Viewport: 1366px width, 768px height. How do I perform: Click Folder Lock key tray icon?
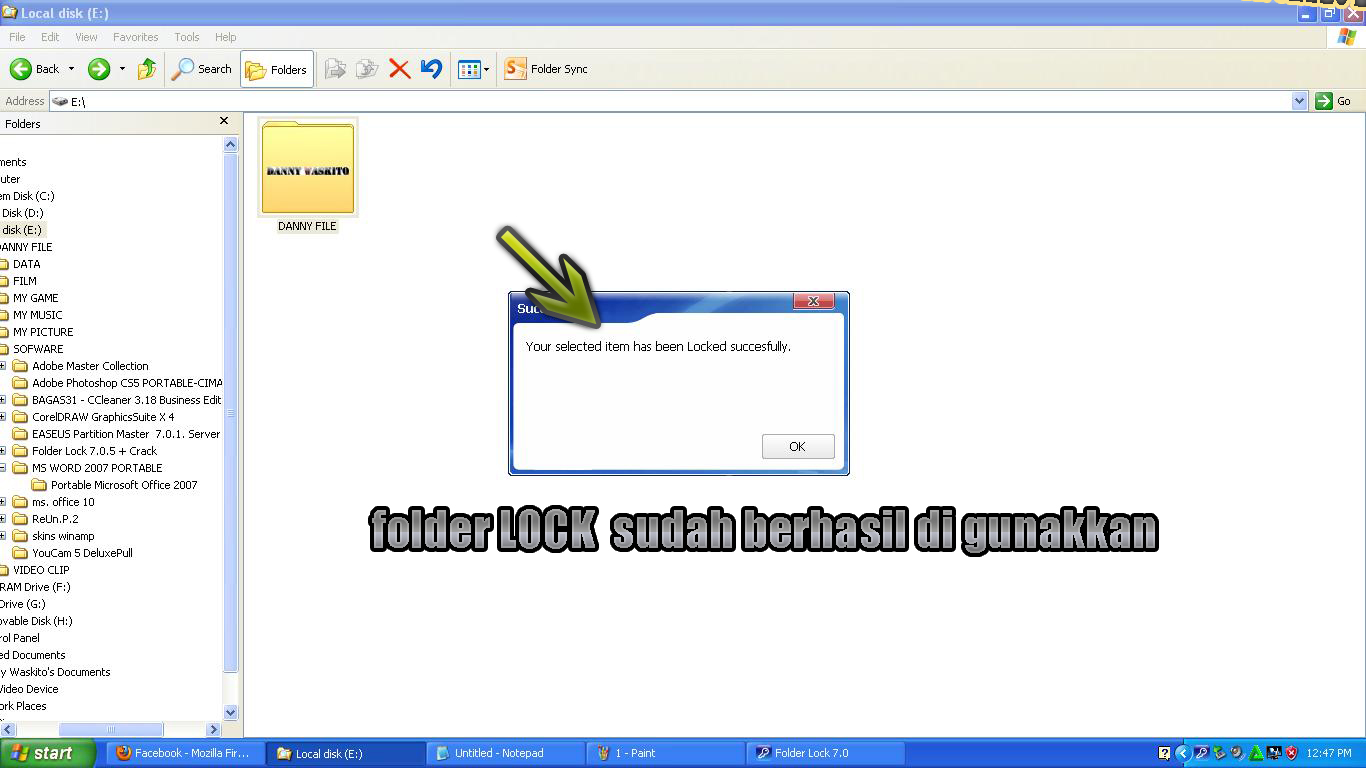point(1201,753)
